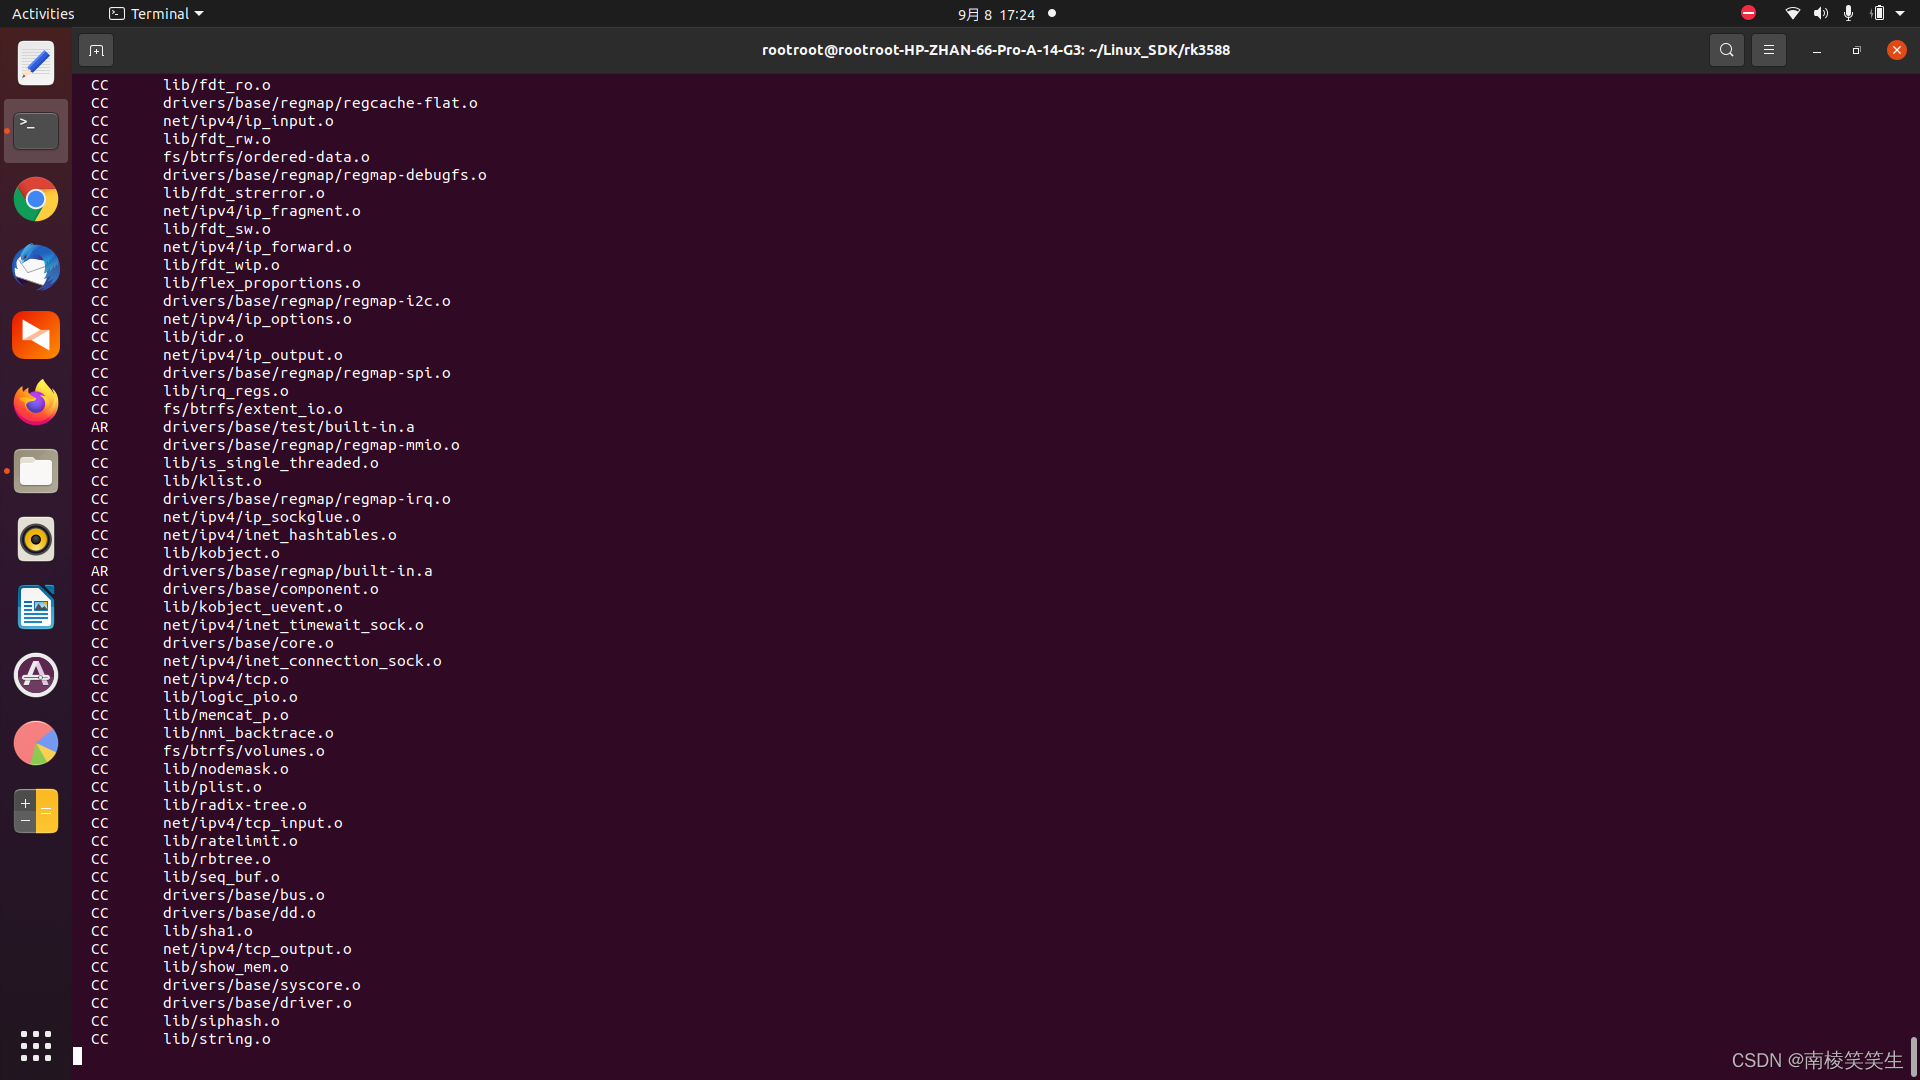1920x1080 pixels.
Task: Open LibreOffice Writer from the dock
Action: [x=35, y=607]
